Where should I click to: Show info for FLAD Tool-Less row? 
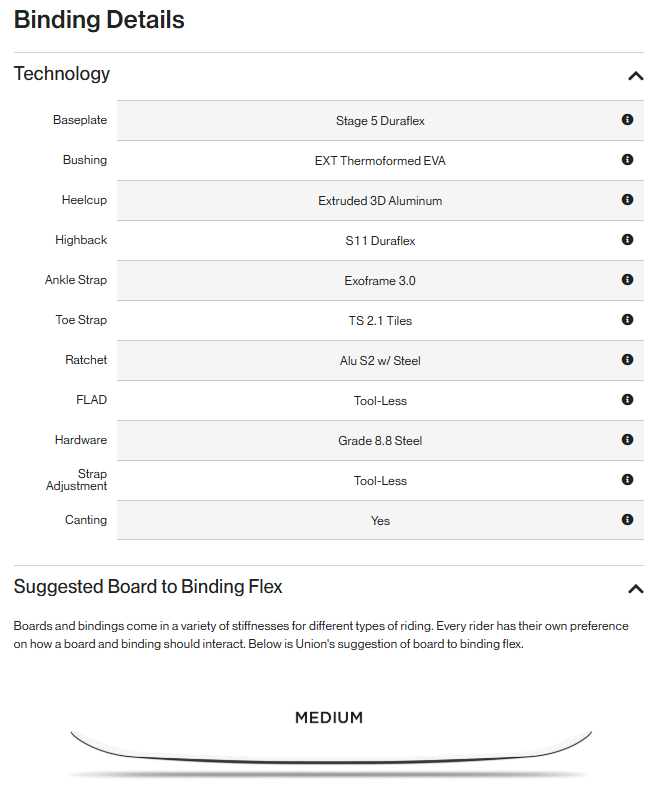point(627,400)
